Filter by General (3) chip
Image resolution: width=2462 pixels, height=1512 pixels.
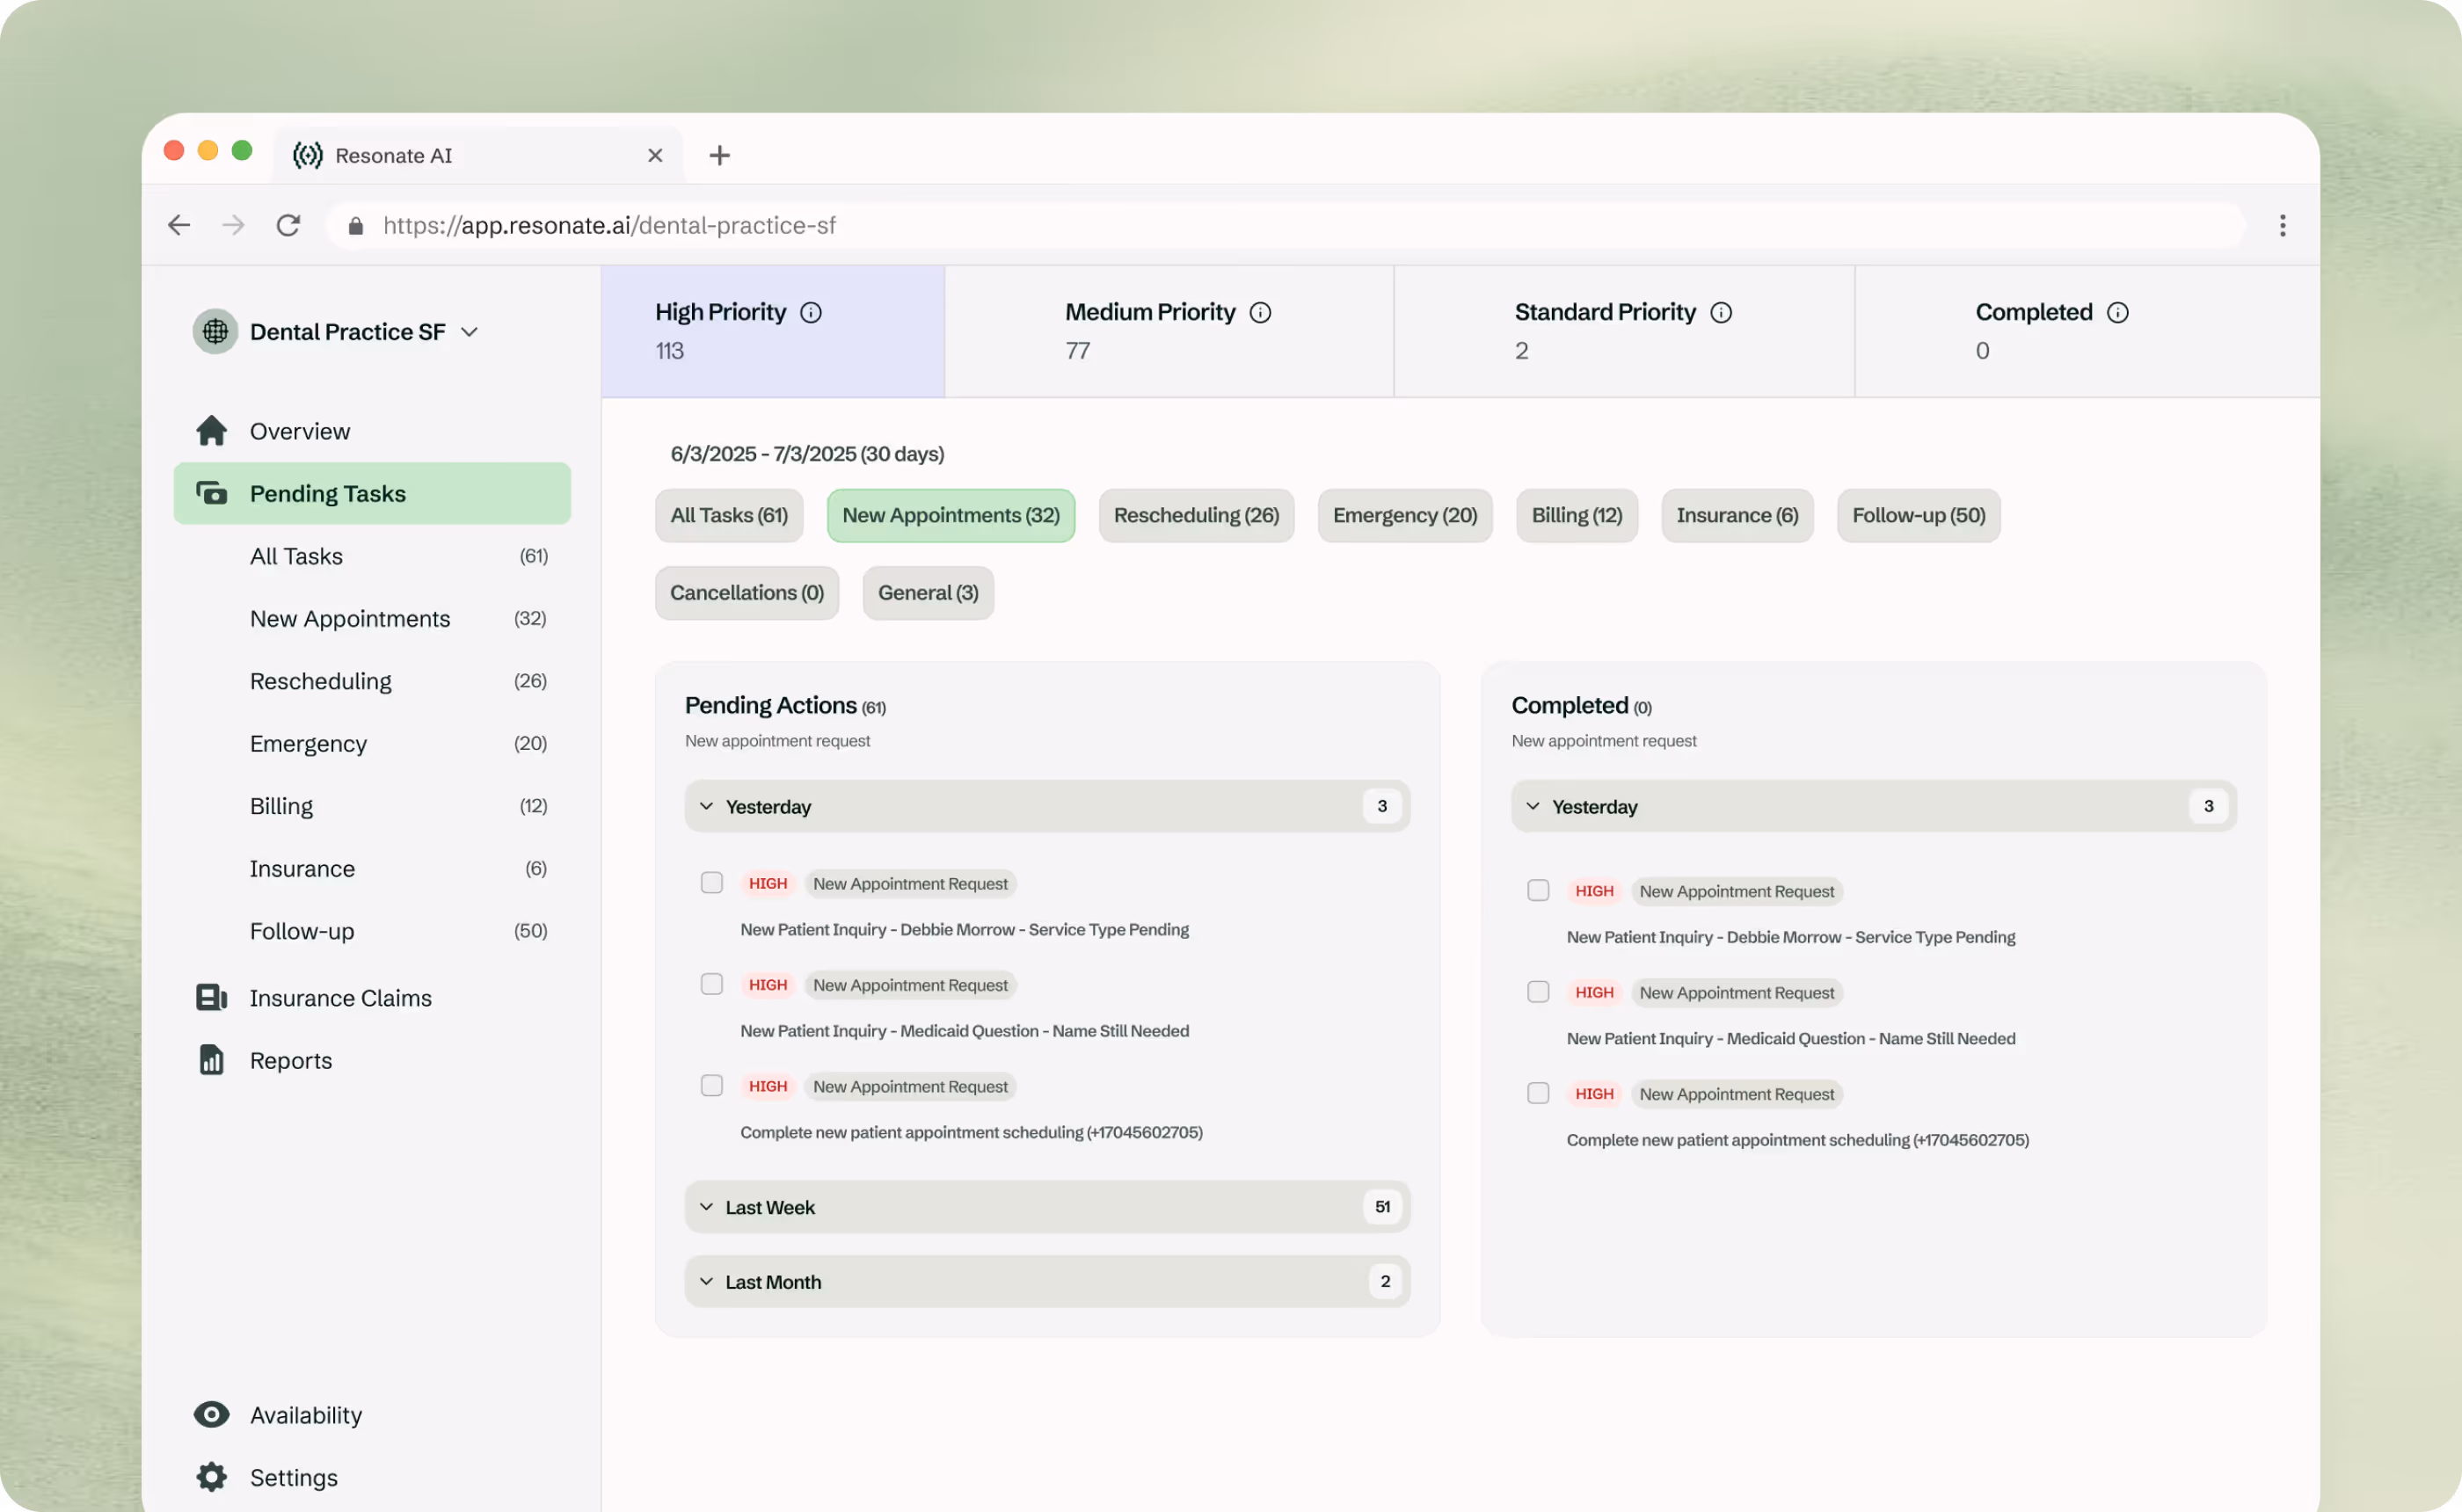point(928,593)
